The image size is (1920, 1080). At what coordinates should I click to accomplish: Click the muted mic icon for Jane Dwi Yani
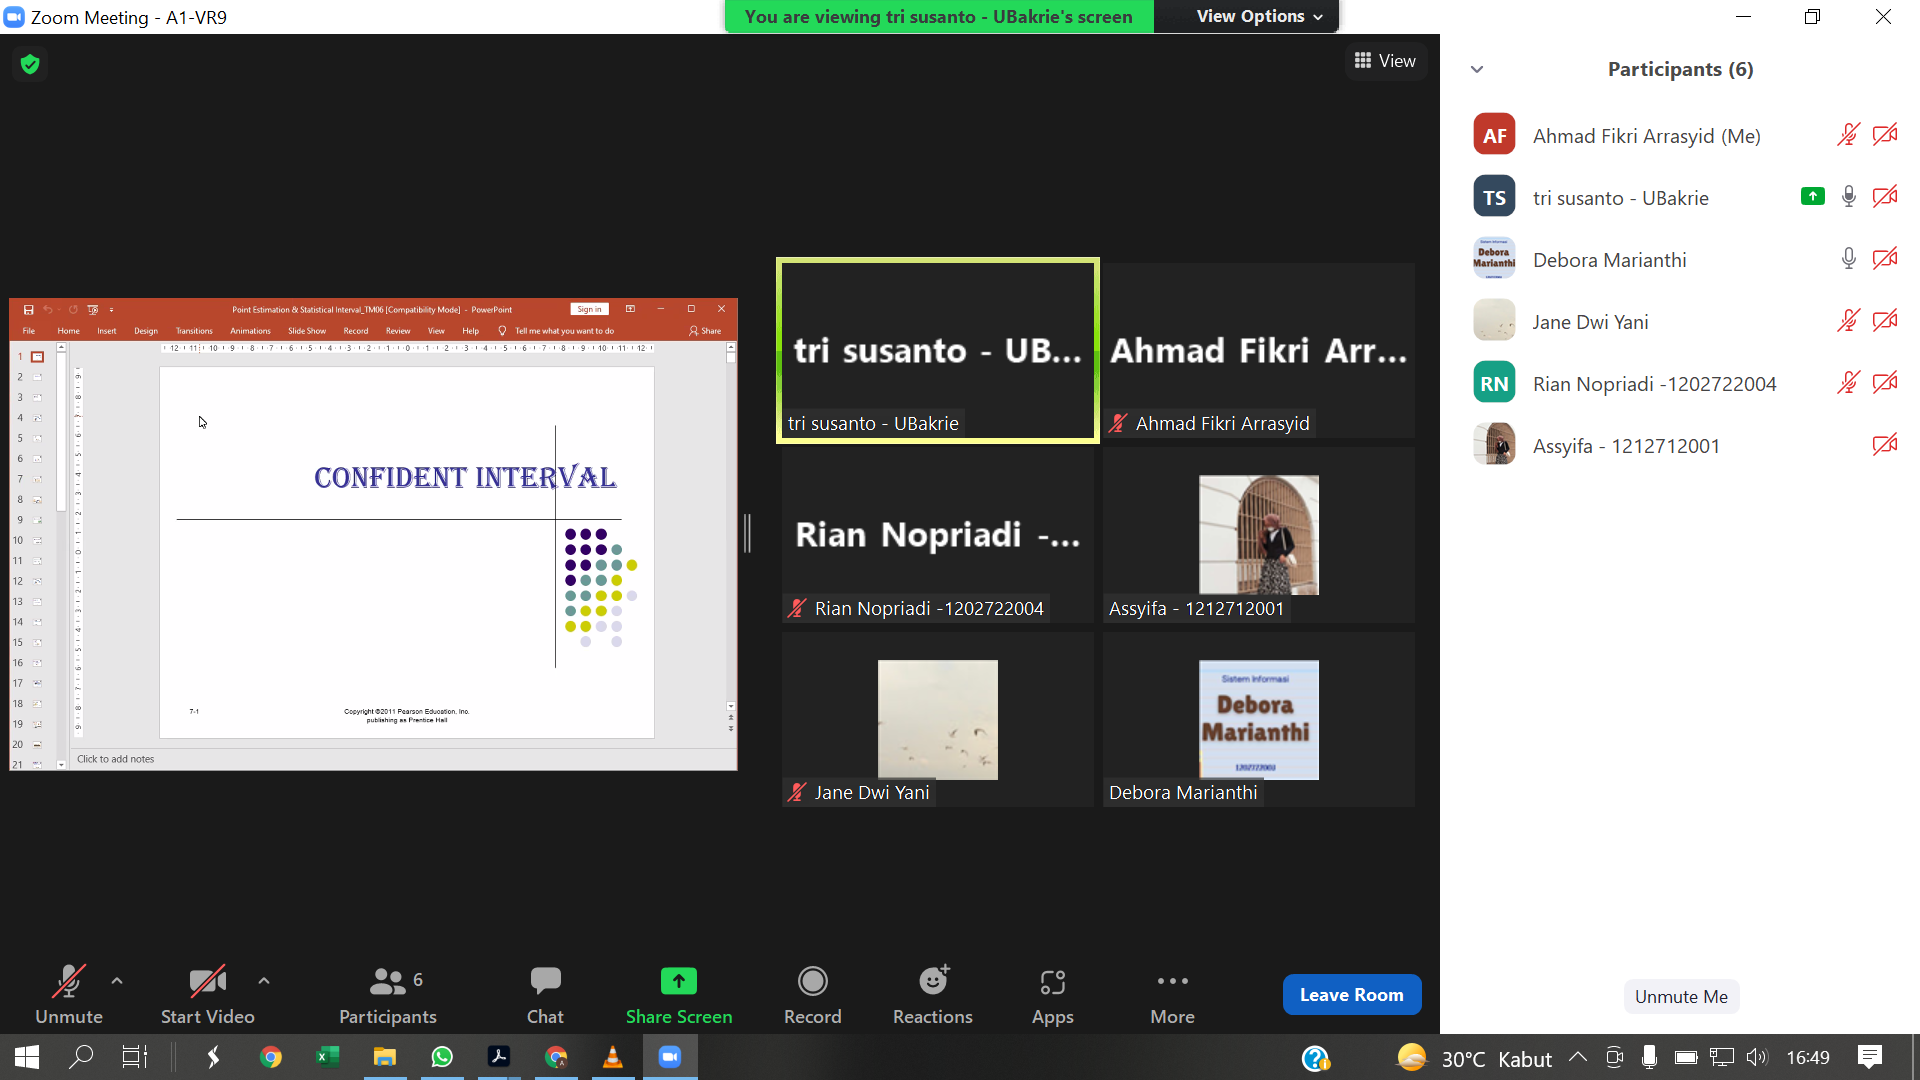click(1848, 321)
